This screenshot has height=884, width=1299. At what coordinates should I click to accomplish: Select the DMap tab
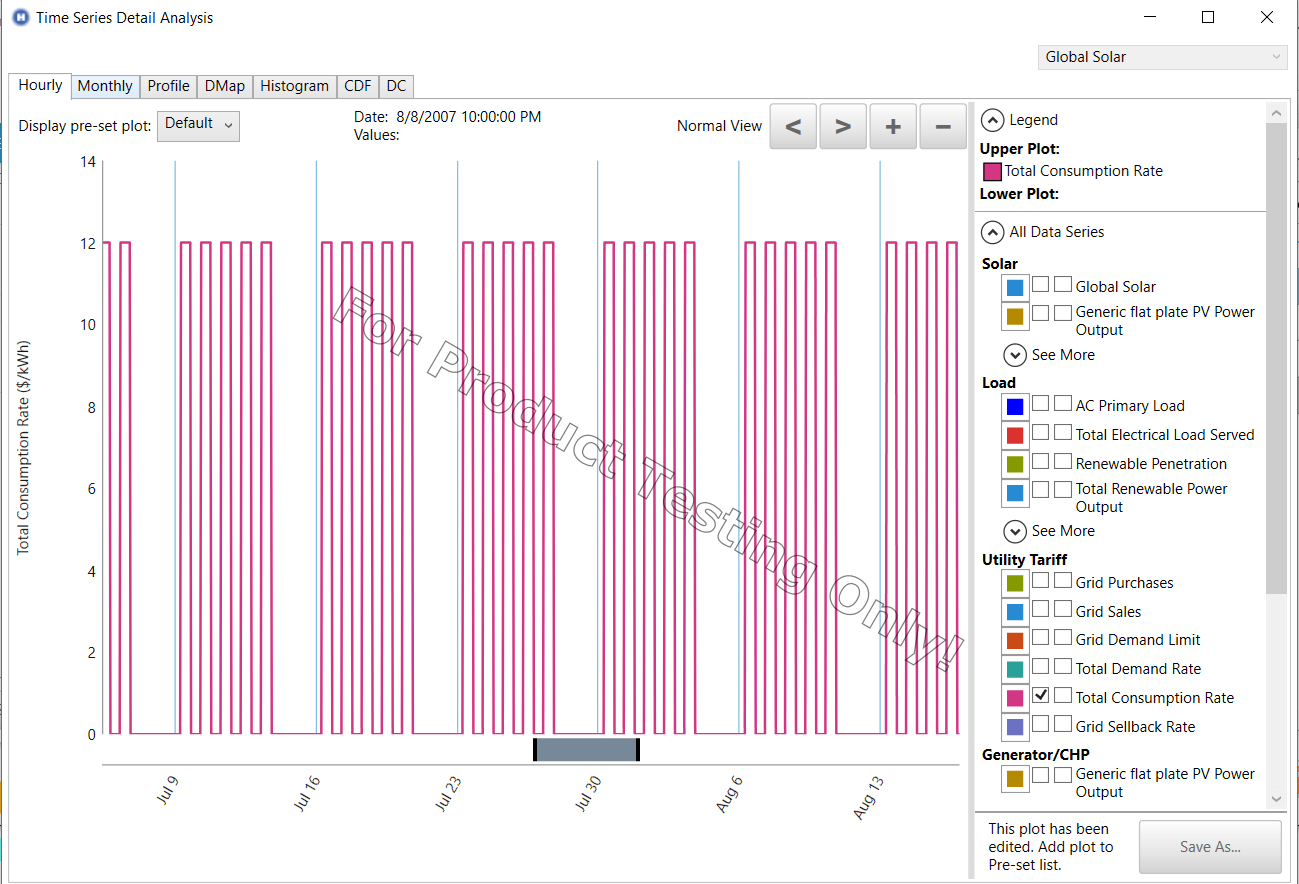224,86
